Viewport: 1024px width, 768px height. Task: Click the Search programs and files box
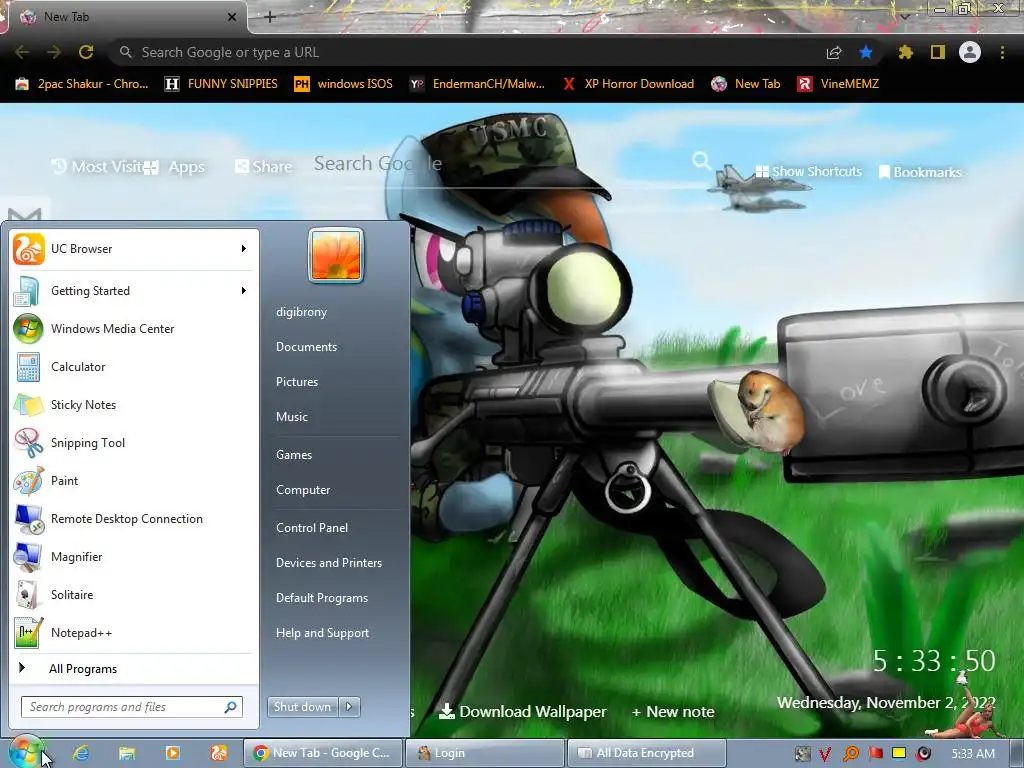132,707
